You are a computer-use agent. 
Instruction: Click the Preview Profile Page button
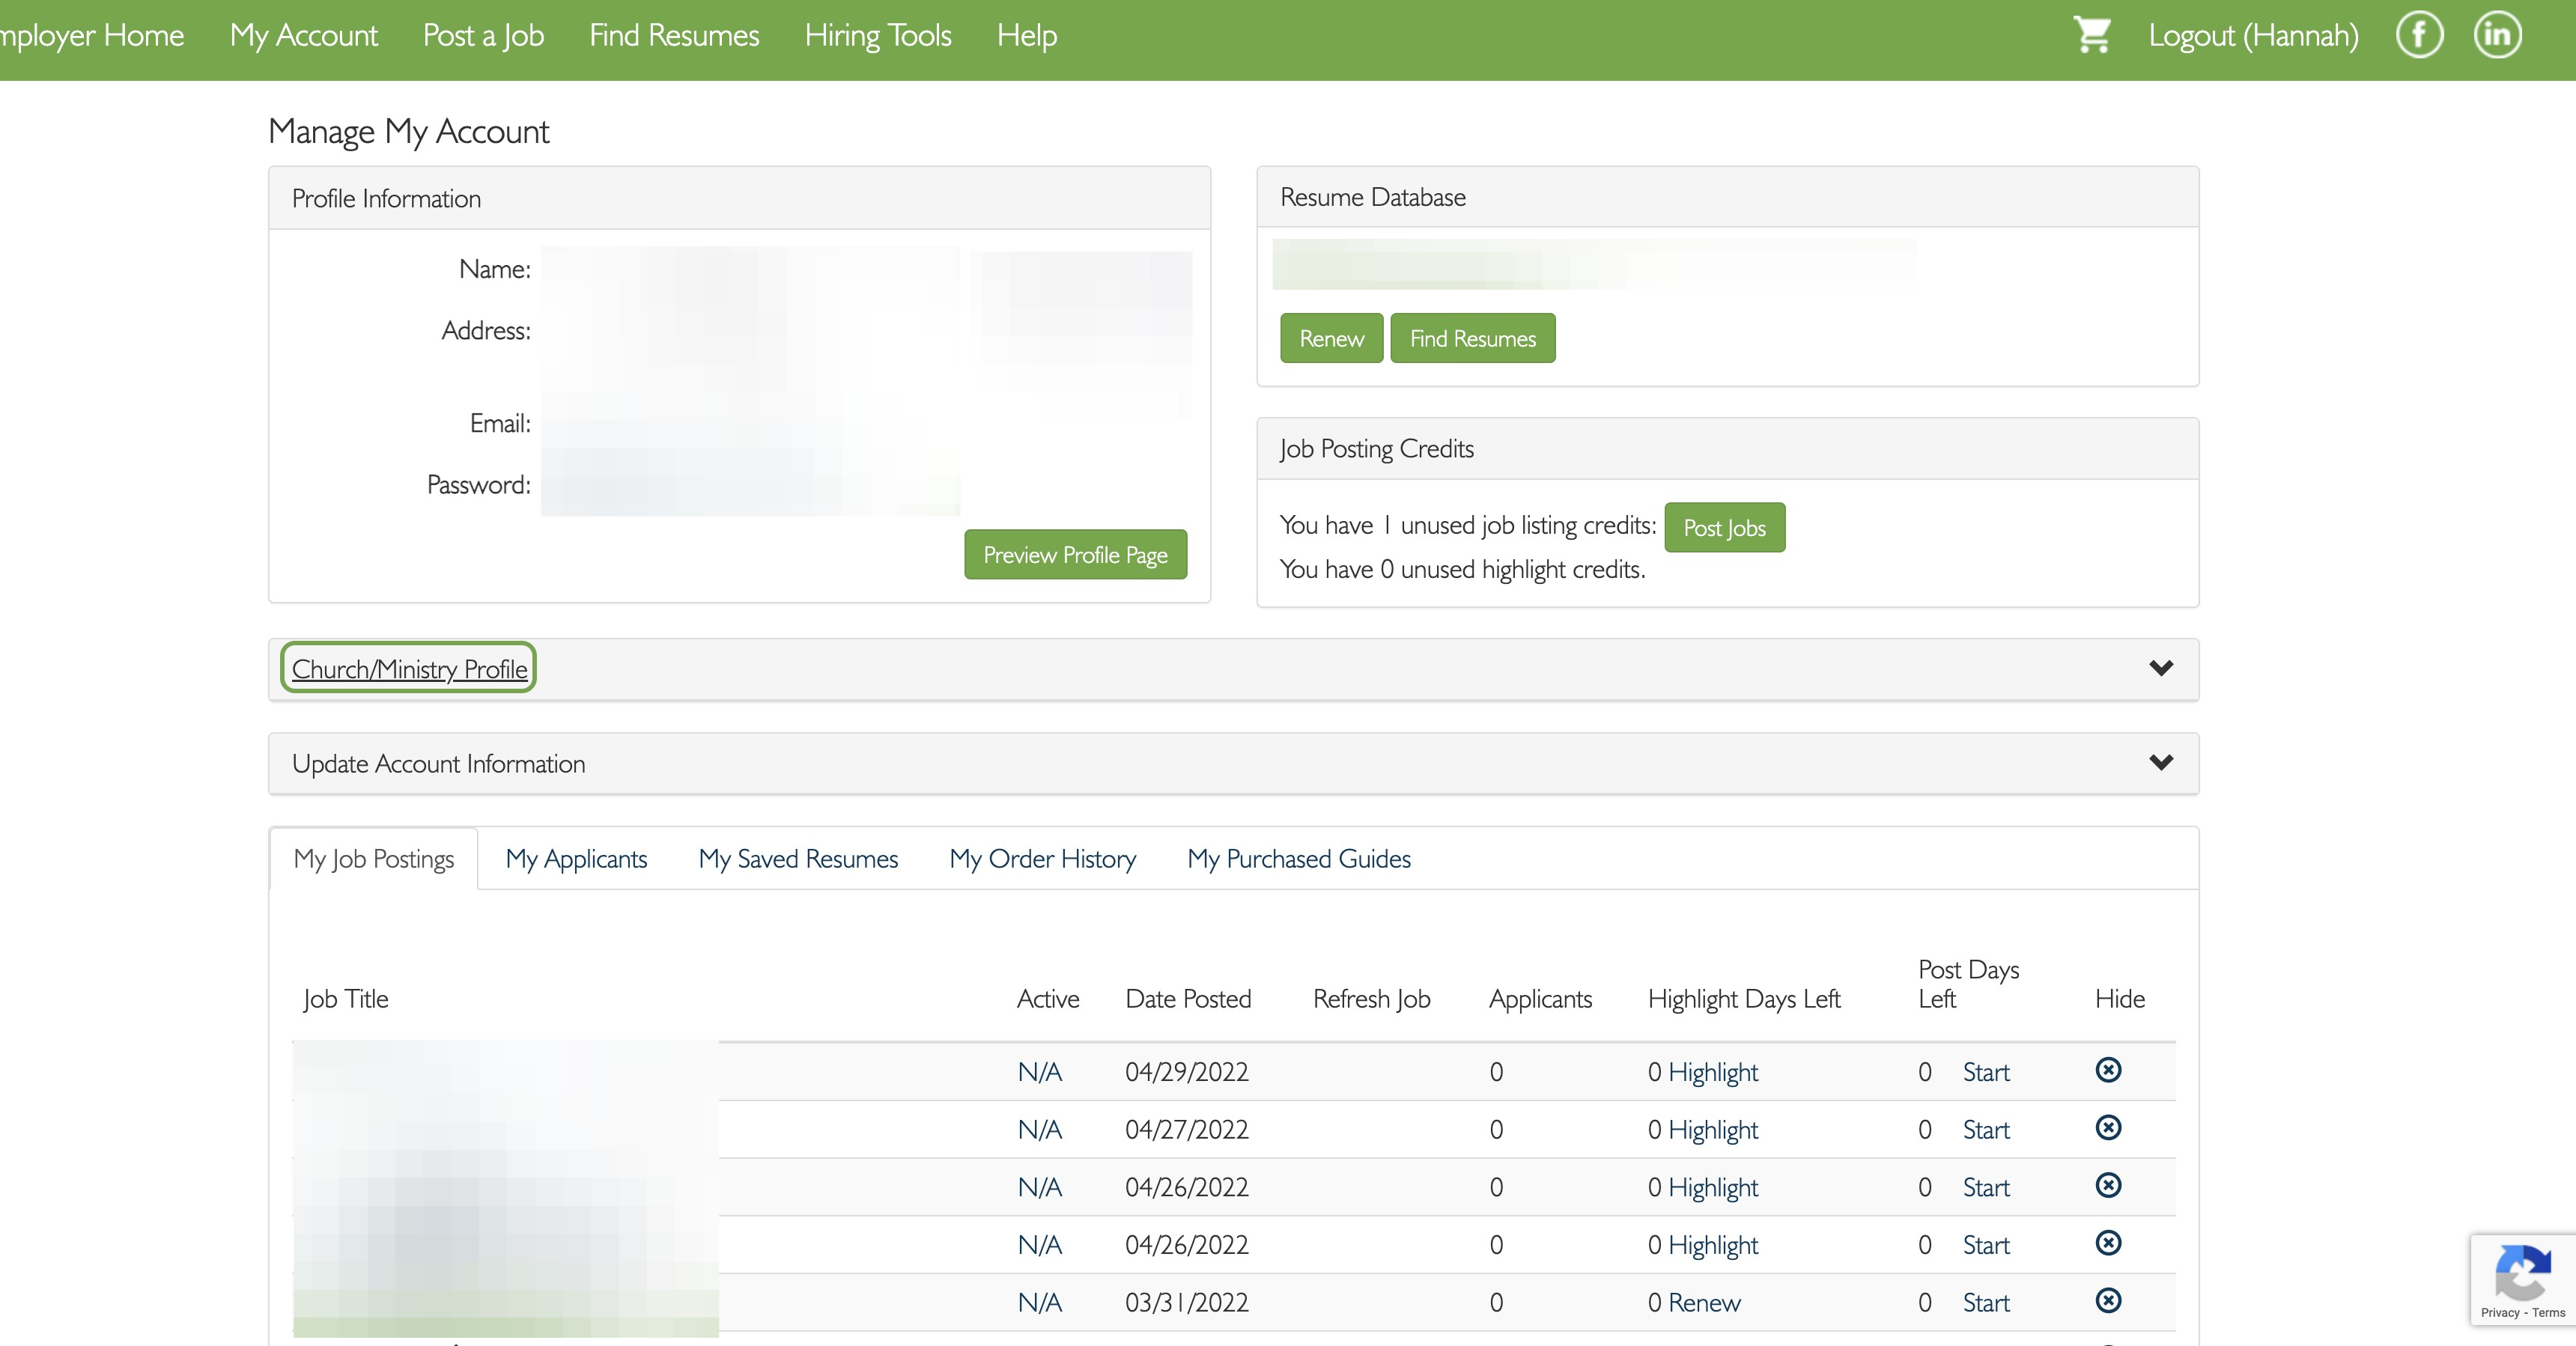(x=1075, y=554)
